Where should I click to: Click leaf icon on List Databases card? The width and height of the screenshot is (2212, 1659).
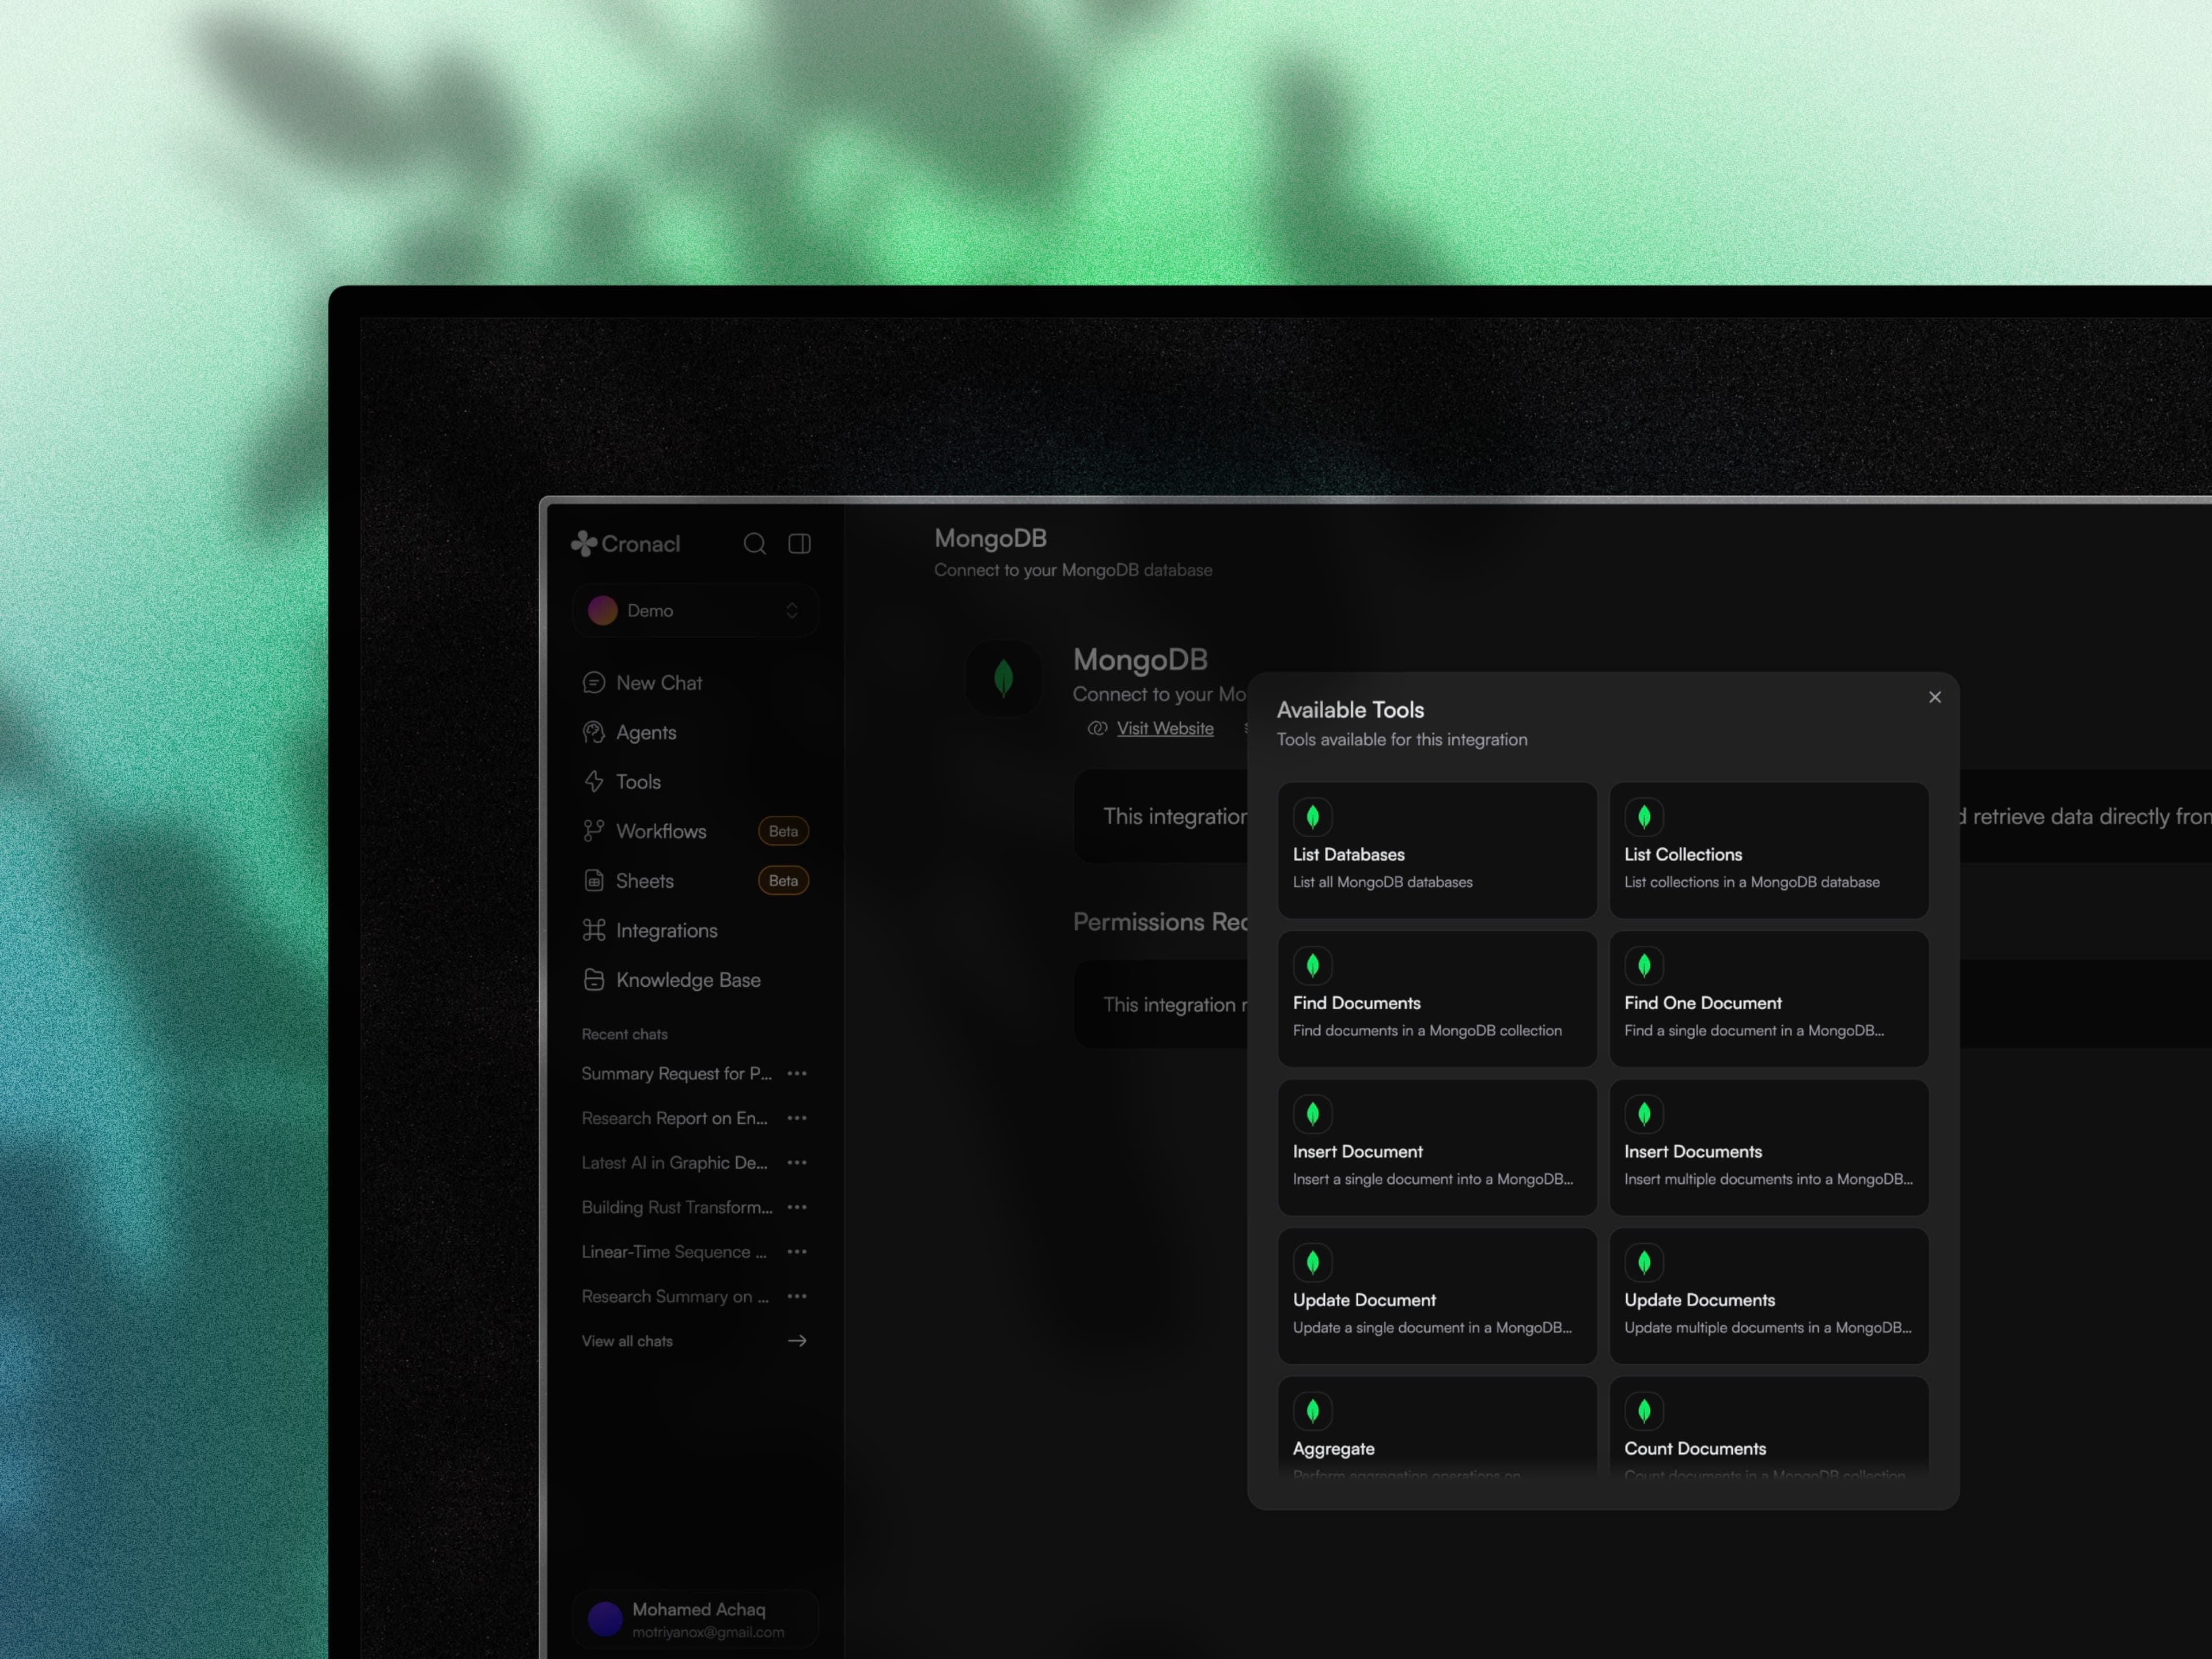1313,818
